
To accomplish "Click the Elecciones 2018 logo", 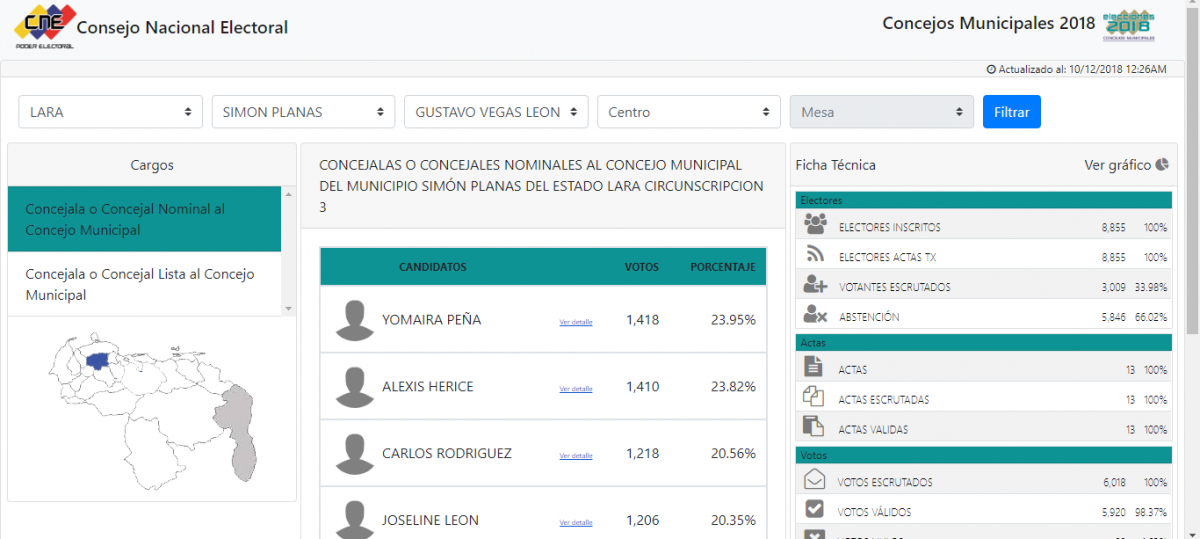I will pyautogui.click(x=1128, y=25).
